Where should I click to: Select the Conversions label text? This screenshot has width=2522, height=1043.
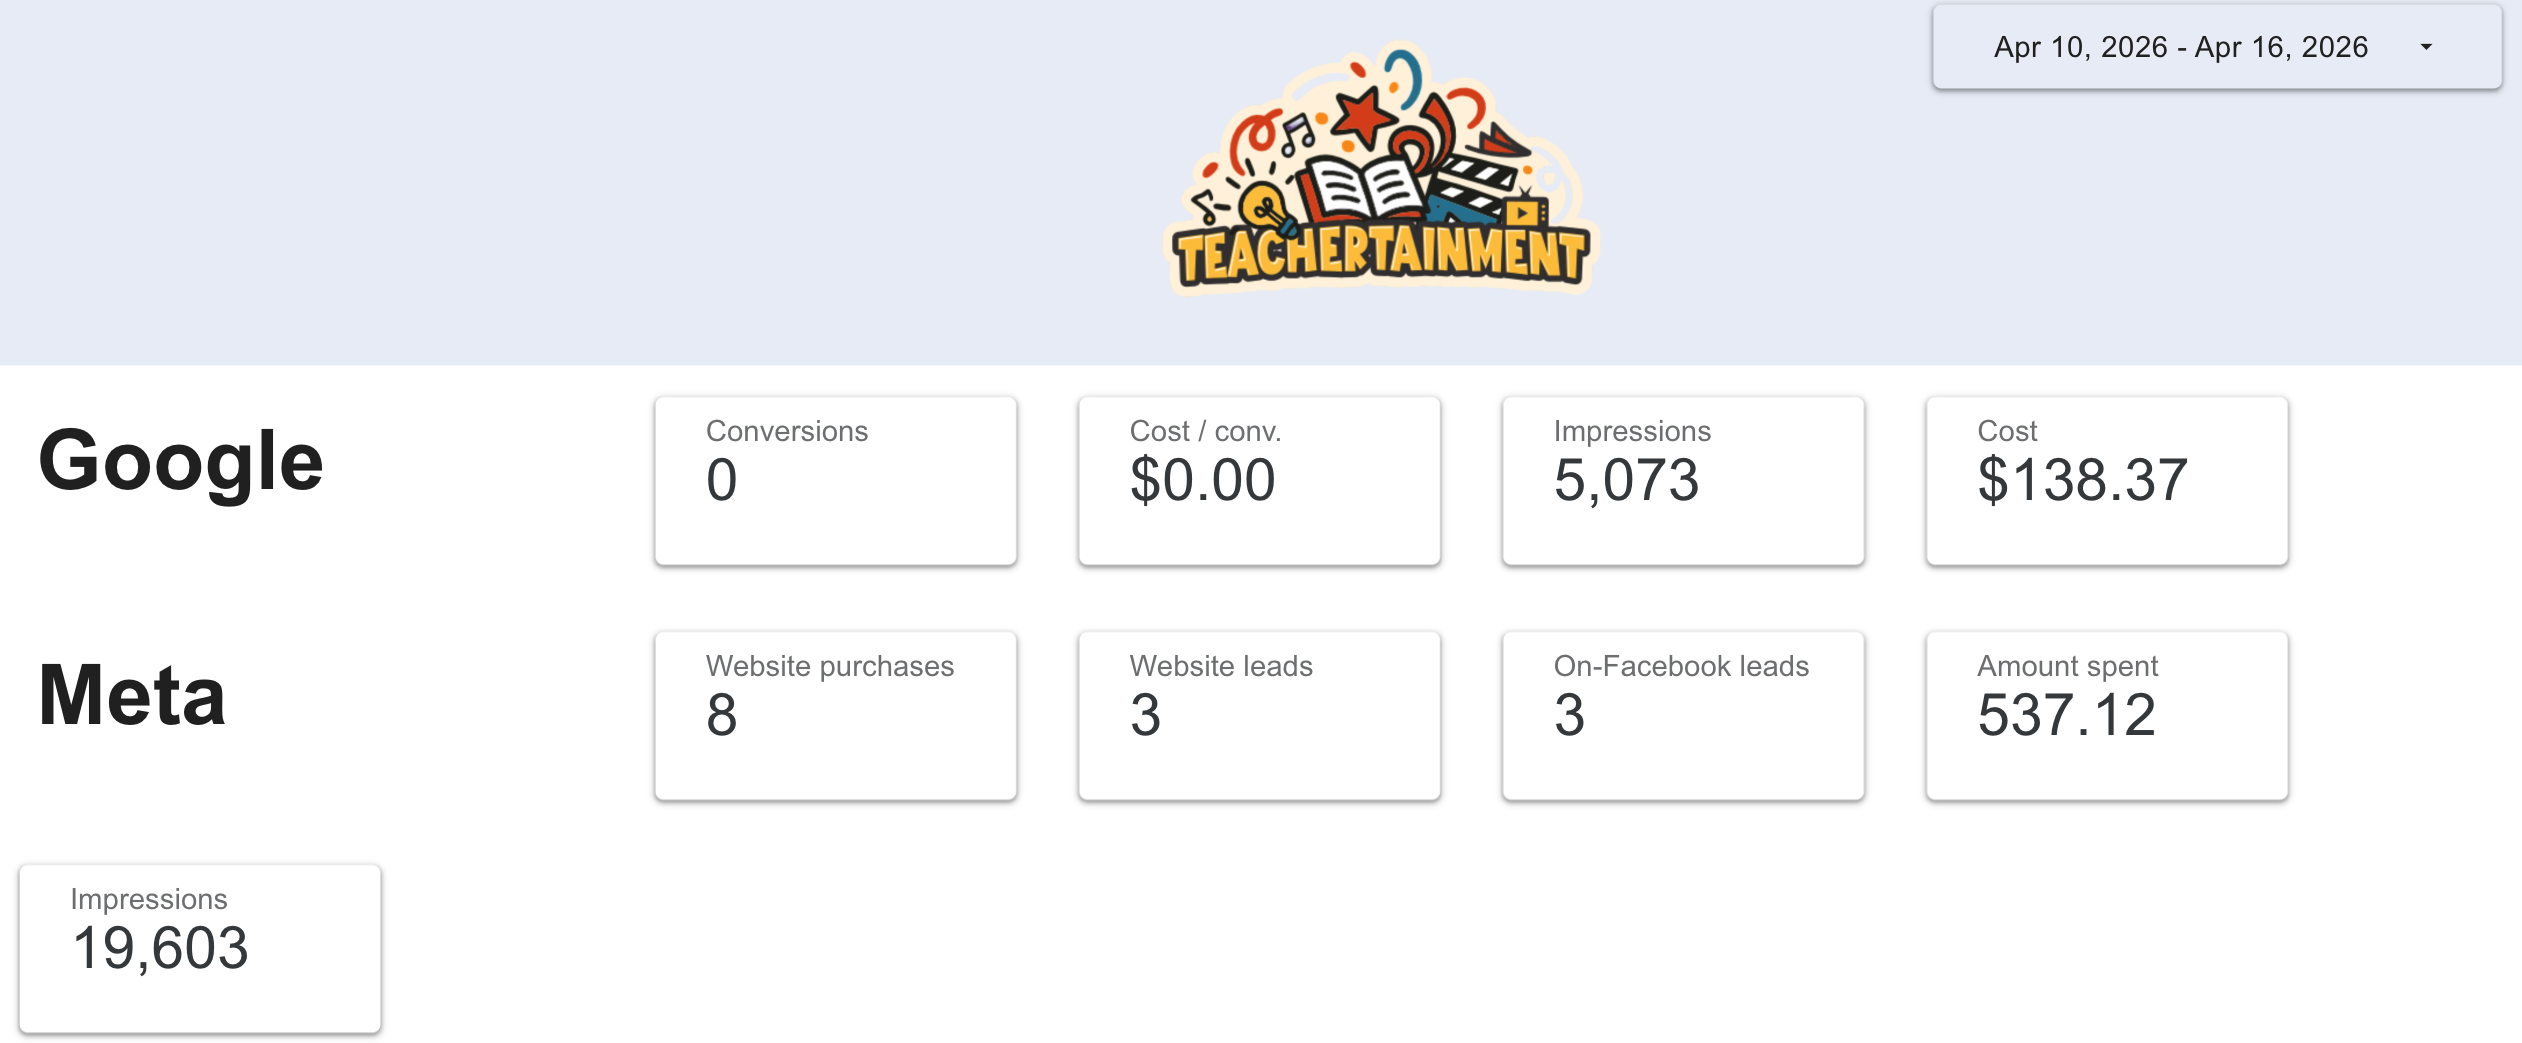(786, 431)
